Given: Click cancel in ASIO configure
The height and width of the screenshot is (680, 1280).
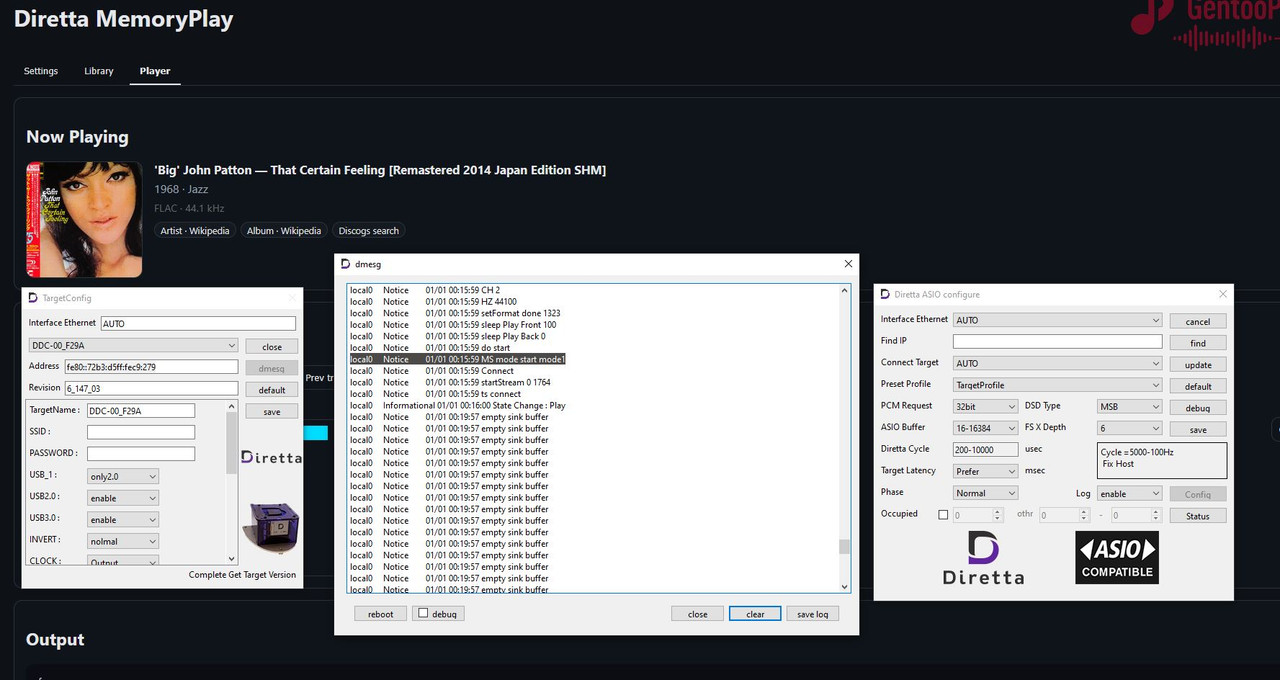Looking at the screenshot, I should click(x=1198, y=322).
